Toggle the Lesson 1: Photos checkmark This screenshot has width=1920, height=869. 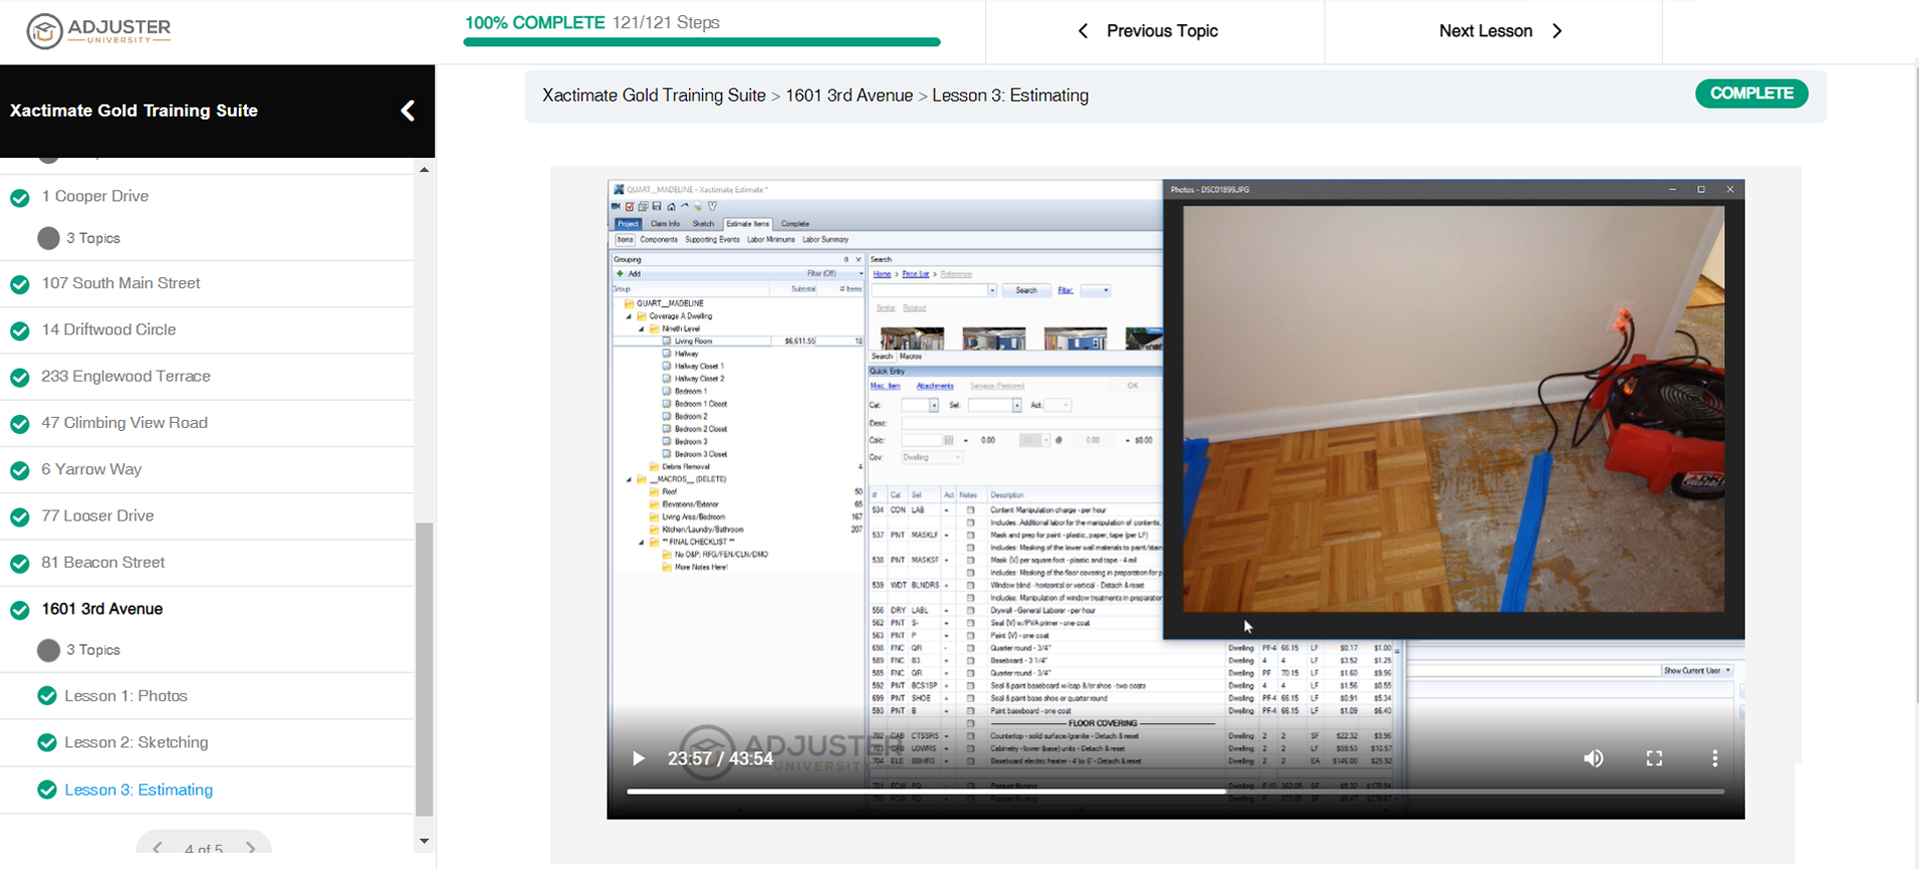pyautogui.click(x=47, y=696)
